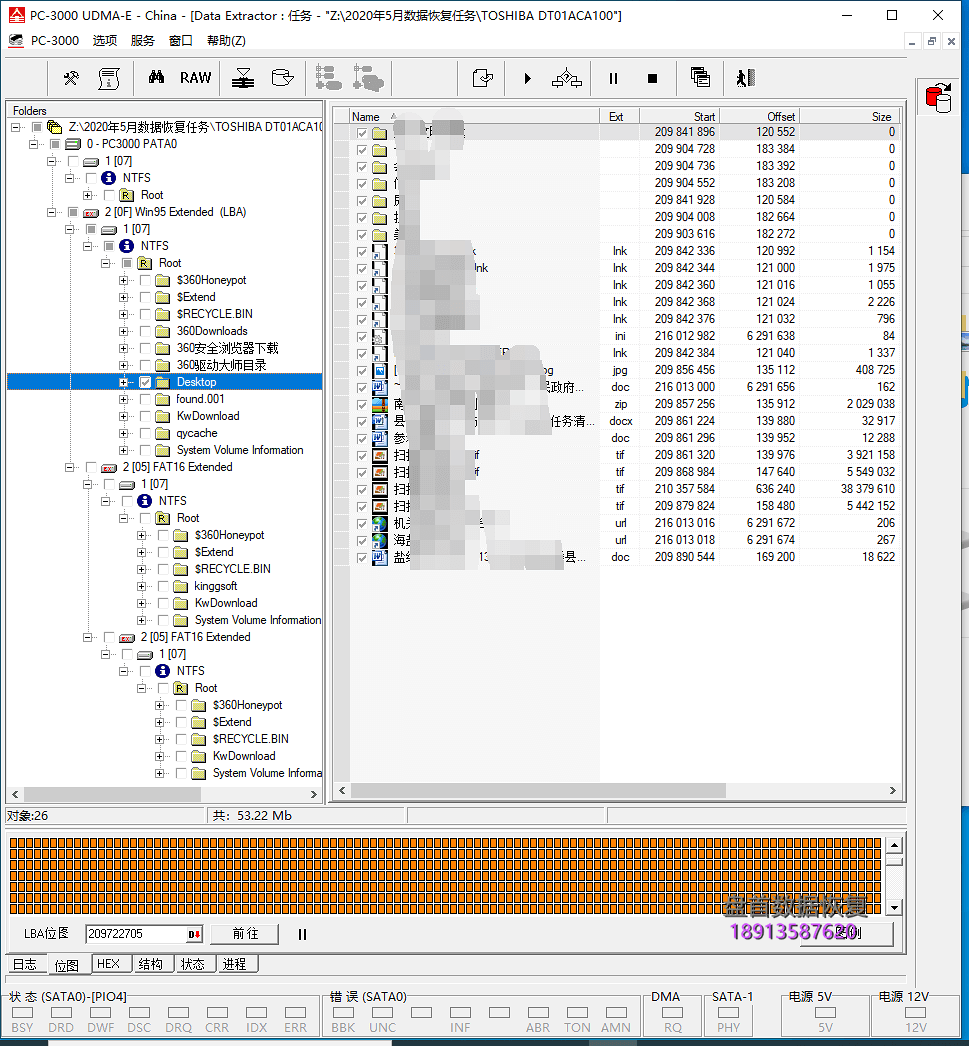This screenshot has height=1046, width=969.
Task: Open the 服务 menu
Action: (143, 41)
